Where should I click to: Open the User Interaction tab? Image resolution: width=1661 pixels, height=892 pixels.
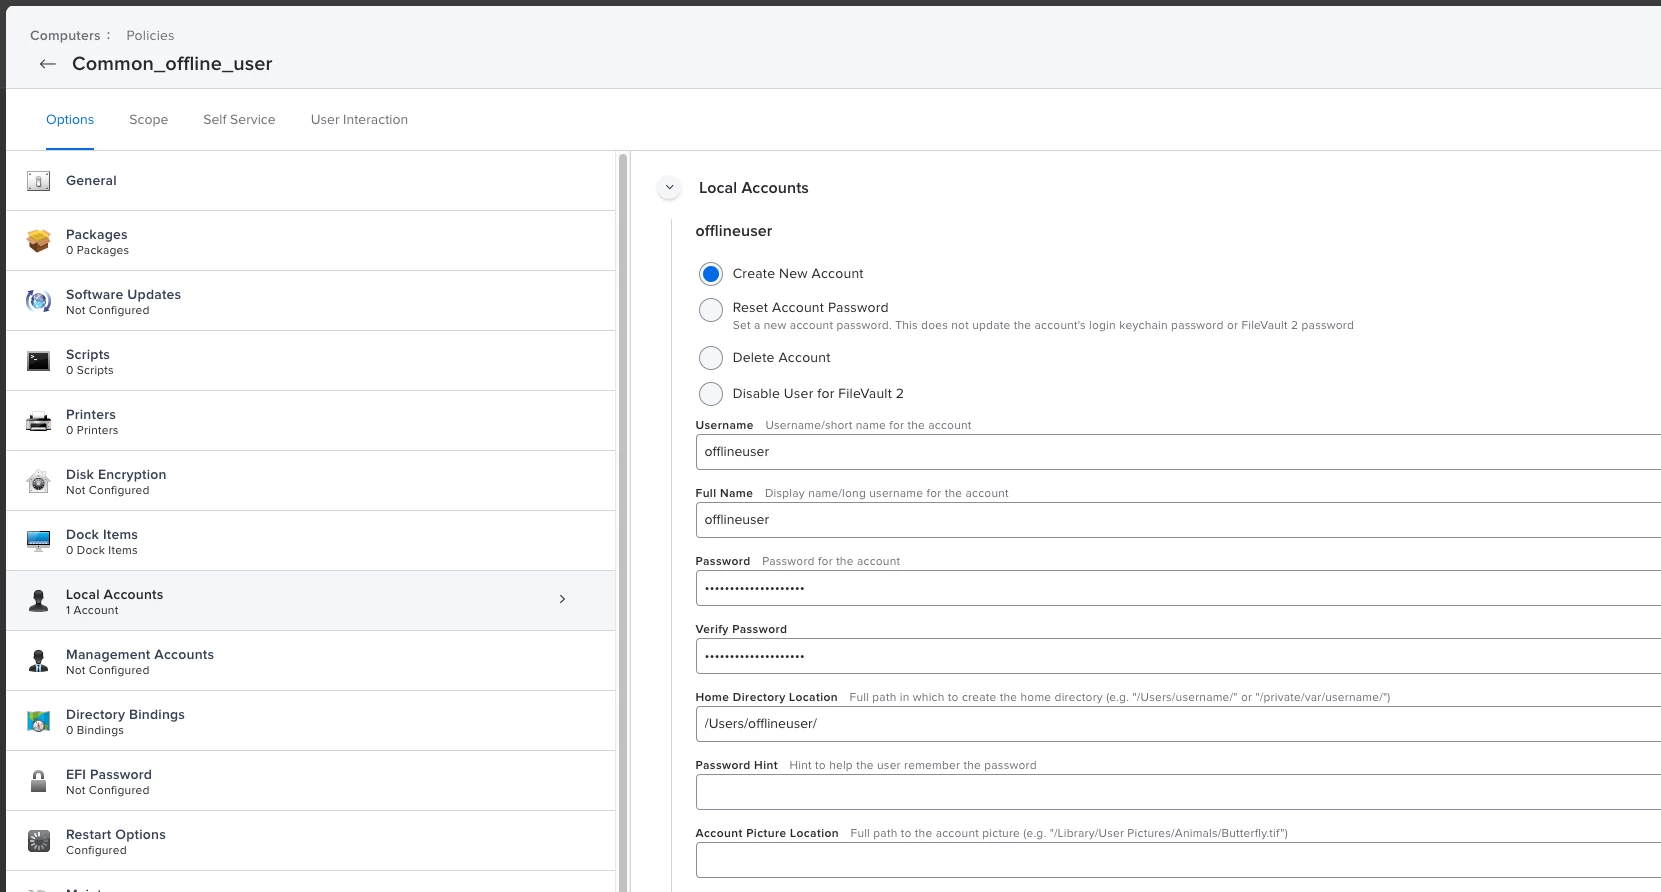click(x=359, y=120)
